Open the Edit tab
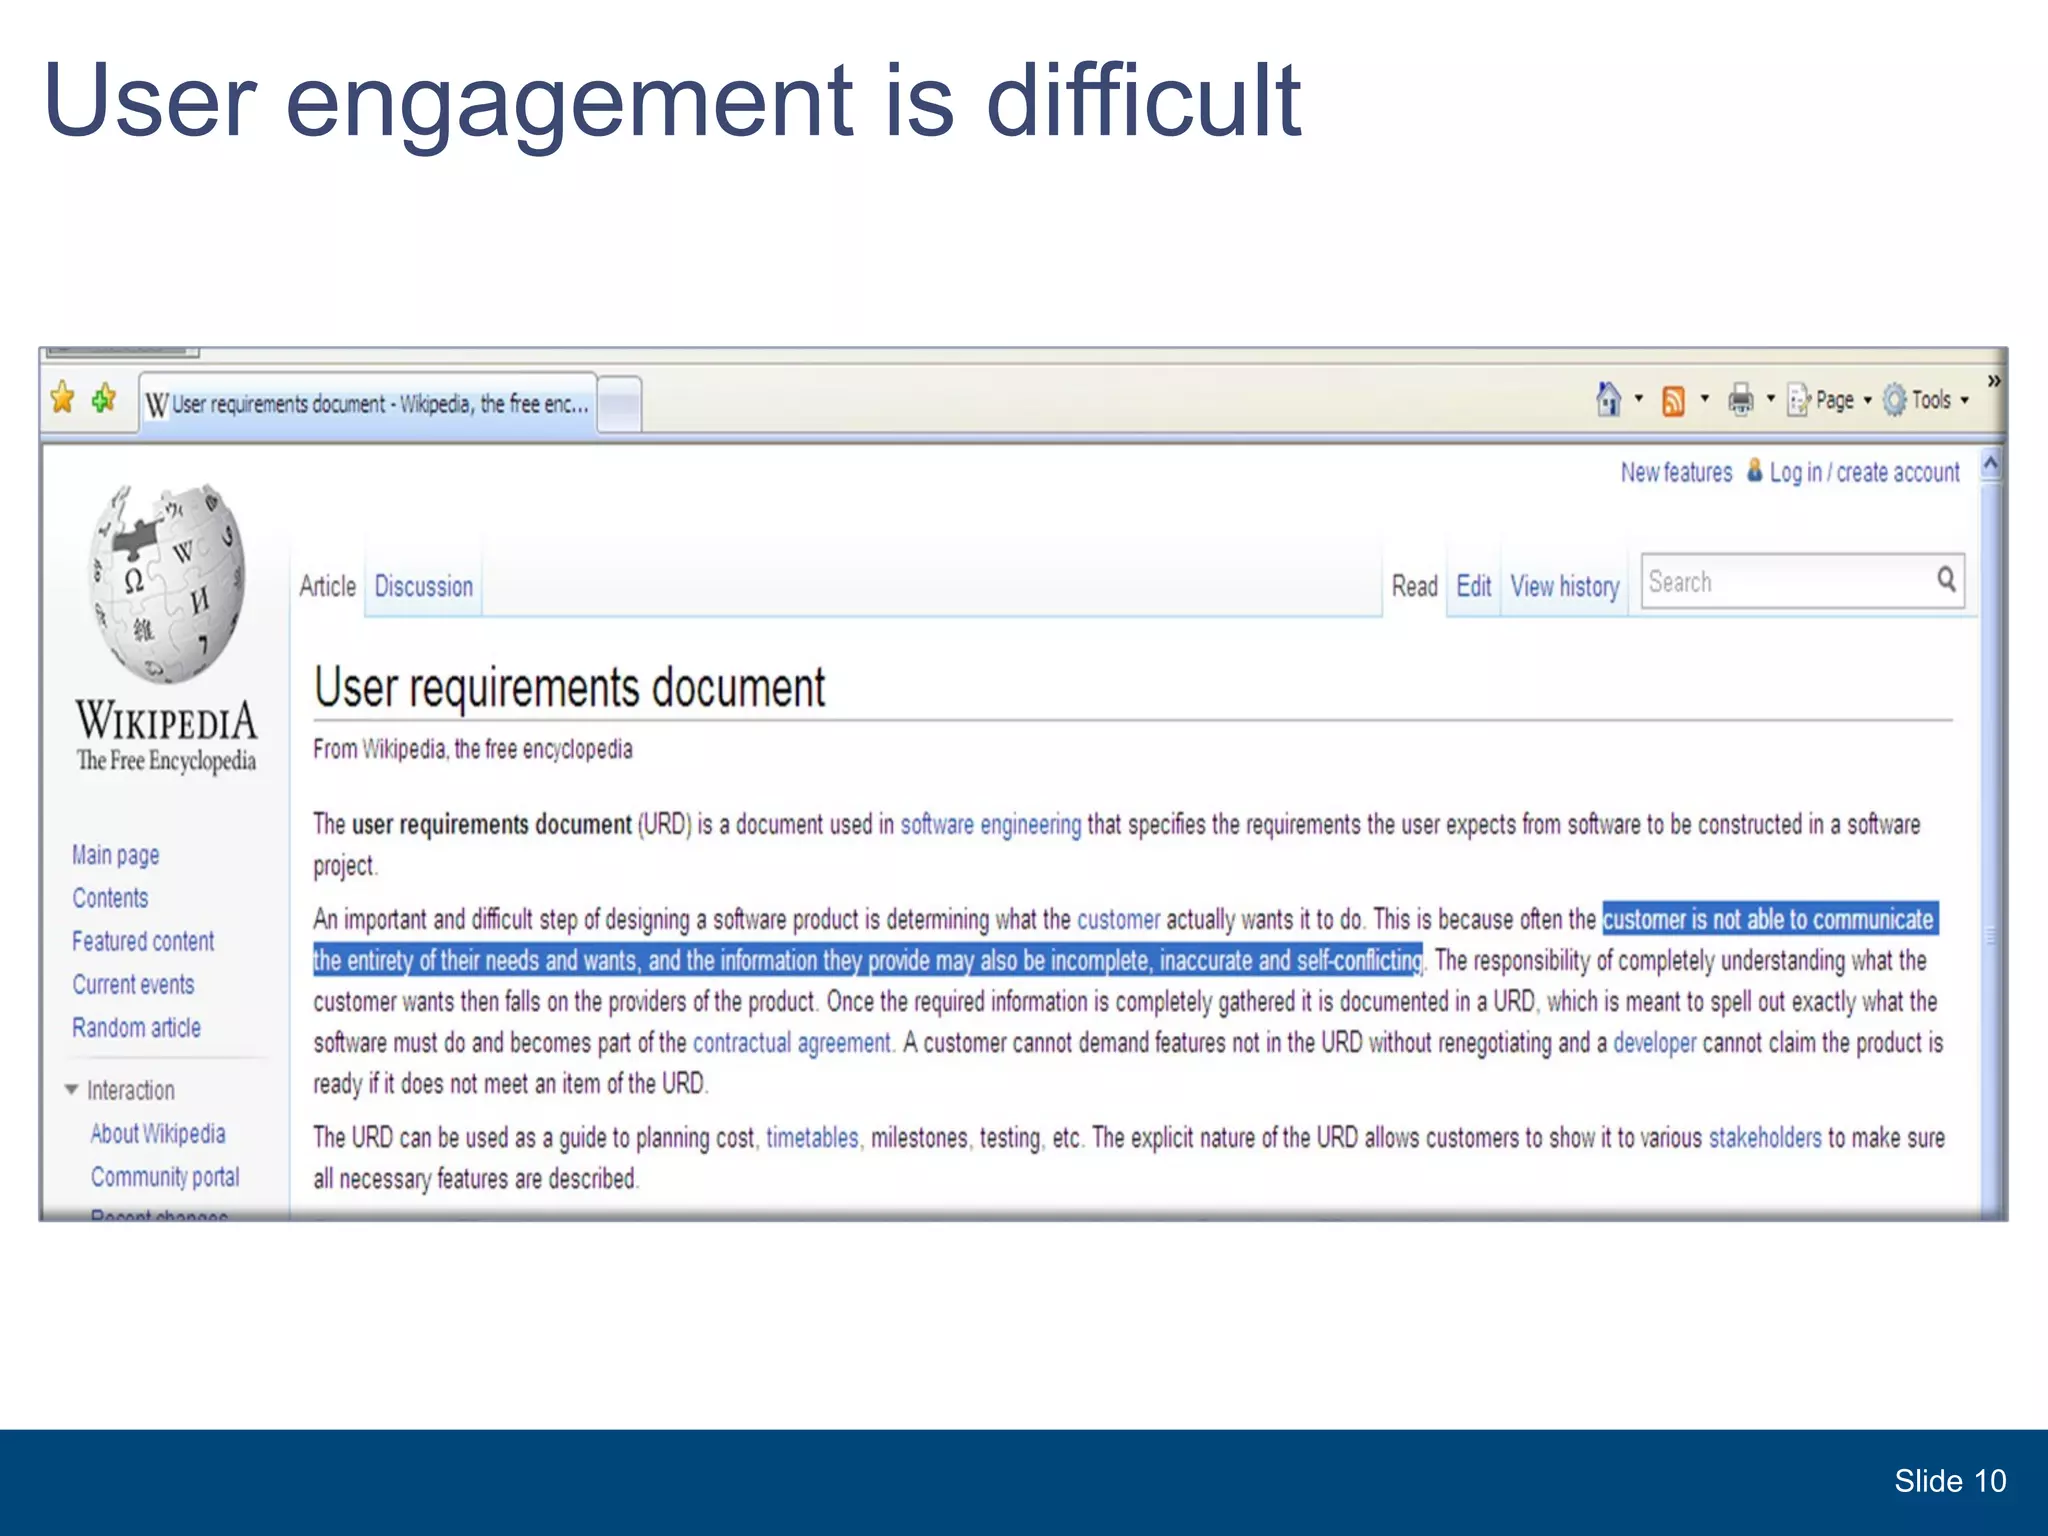Image resolution: width=2048 pixels, height=1536 pixels. (1474, 586)
